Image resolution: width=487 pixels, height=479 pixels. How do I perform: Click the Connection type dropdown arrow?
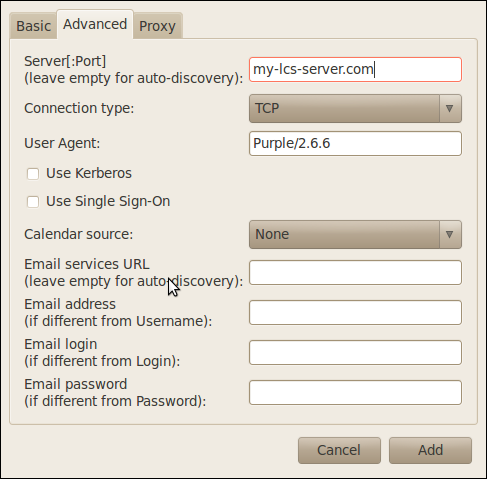[449, 108]
